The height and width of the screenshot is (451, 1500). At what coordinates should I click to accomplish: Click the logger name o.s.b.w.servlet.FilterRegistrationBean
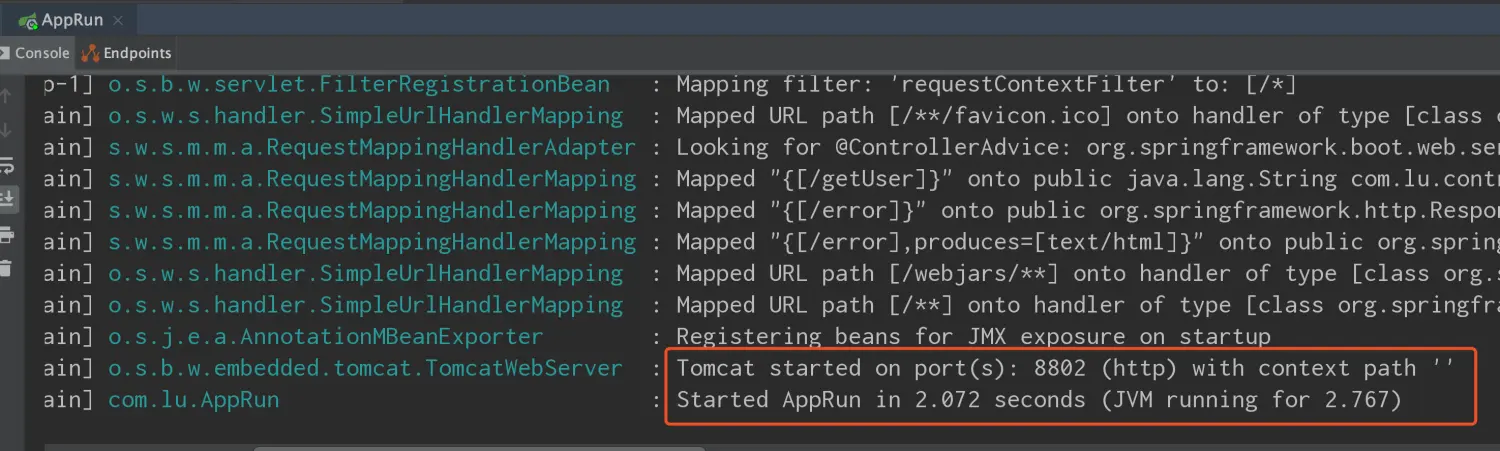tap(358, 84)
